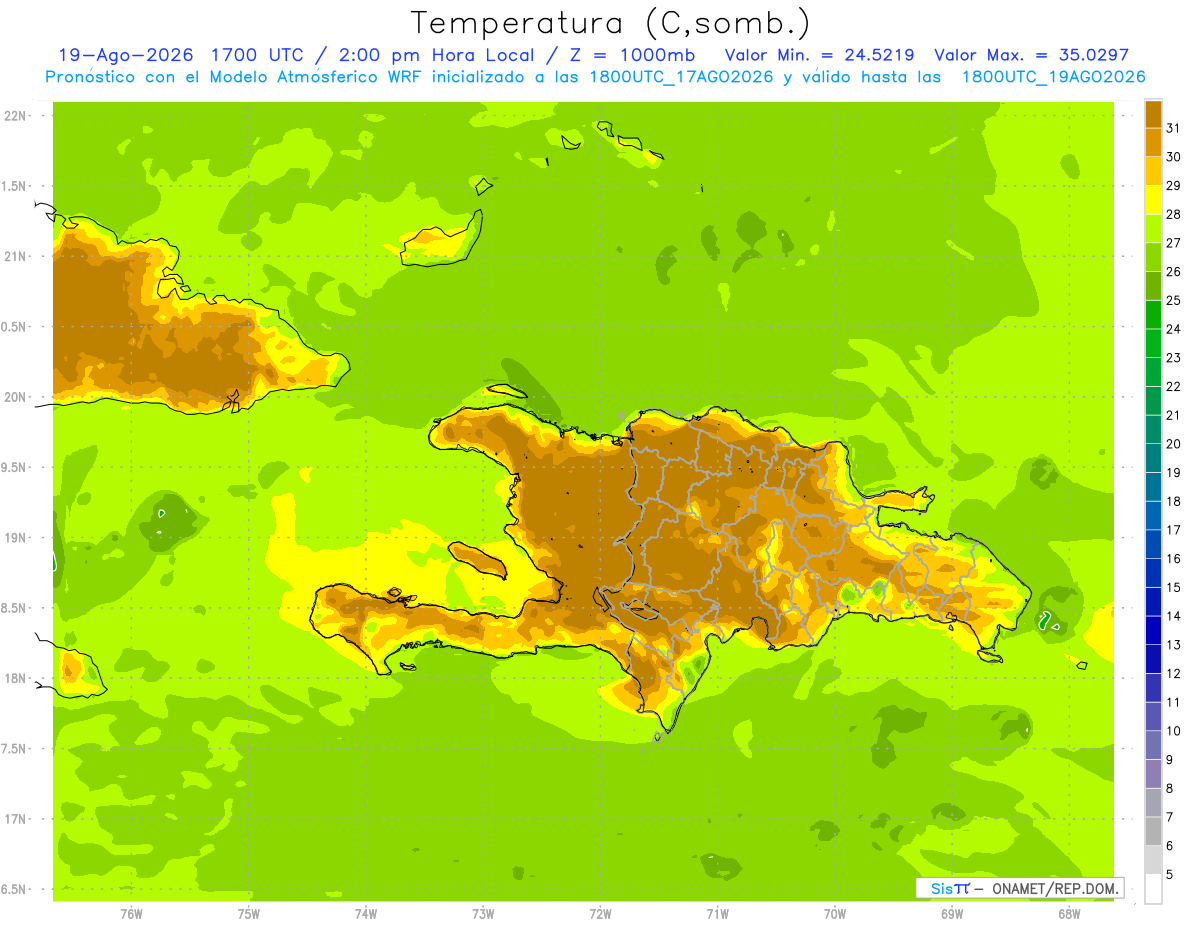Click the 76W longitude axis label
Viewport: 1200px width, 927px height.
pos(131,914)
